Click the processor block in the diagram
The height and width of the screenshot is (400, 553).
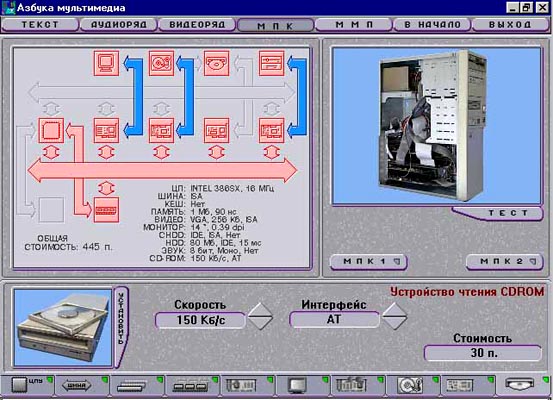tap(51, 131)
